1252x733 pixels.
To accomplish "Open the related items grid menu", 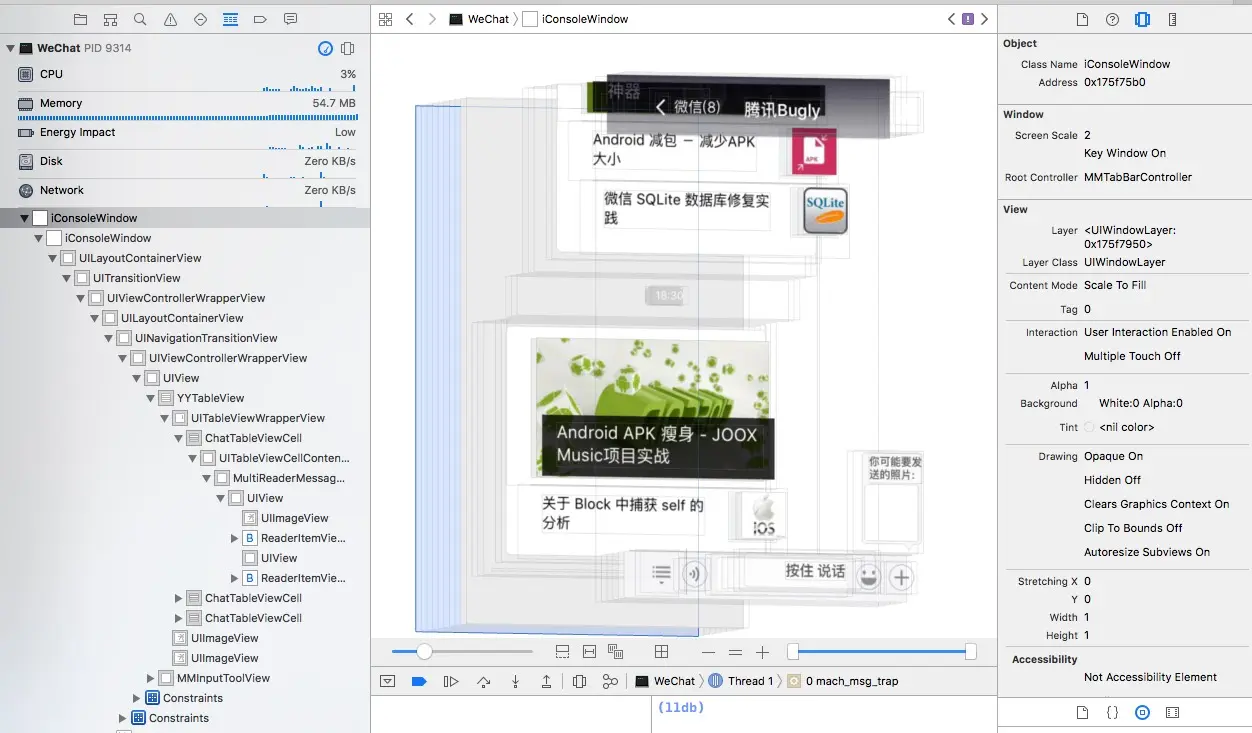I will [x=386, y=19].
